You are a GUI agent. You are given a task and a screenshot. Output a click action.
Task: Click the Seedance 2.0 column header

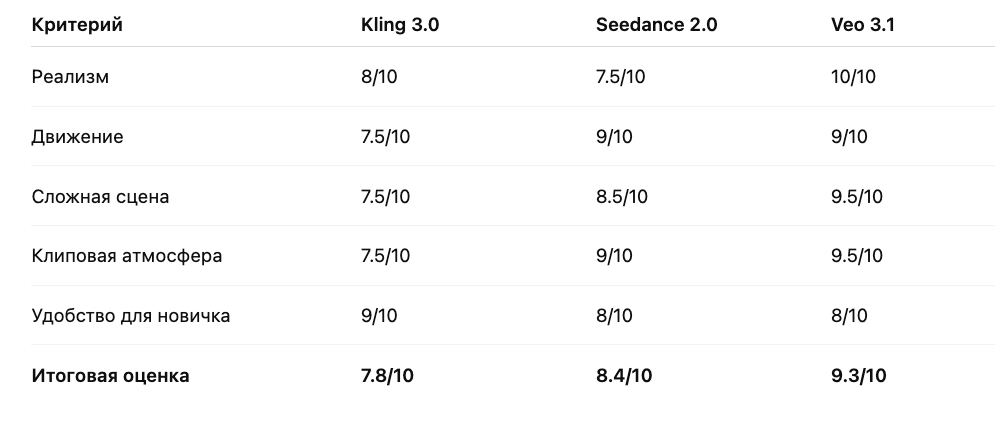(x=656, y=25)
